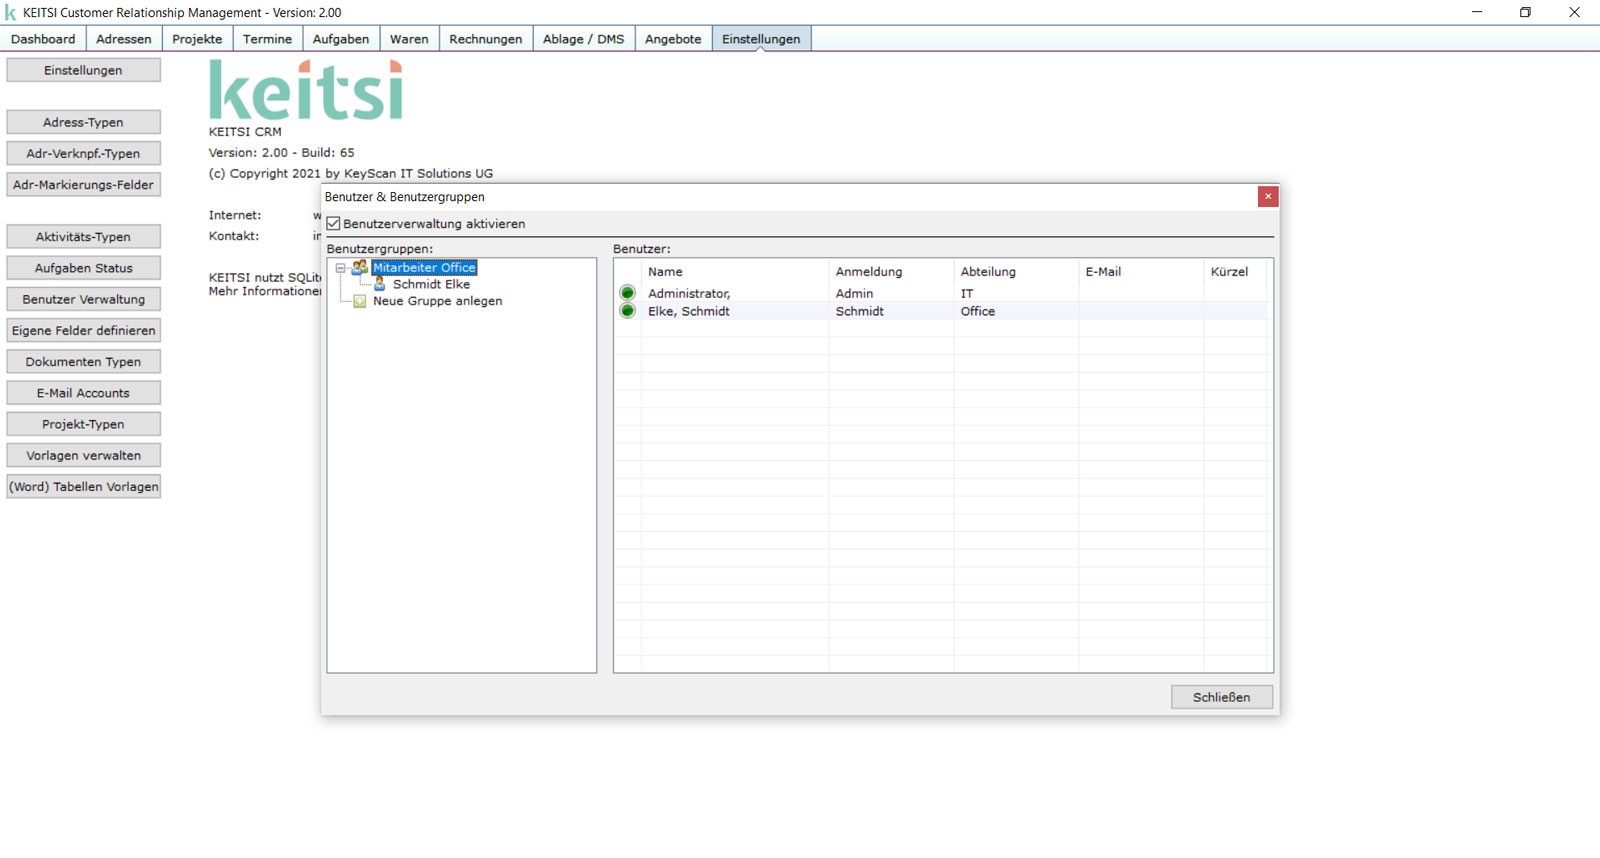
Task: Open Eigene Felder definieren
Action: (x=83, y=330)
